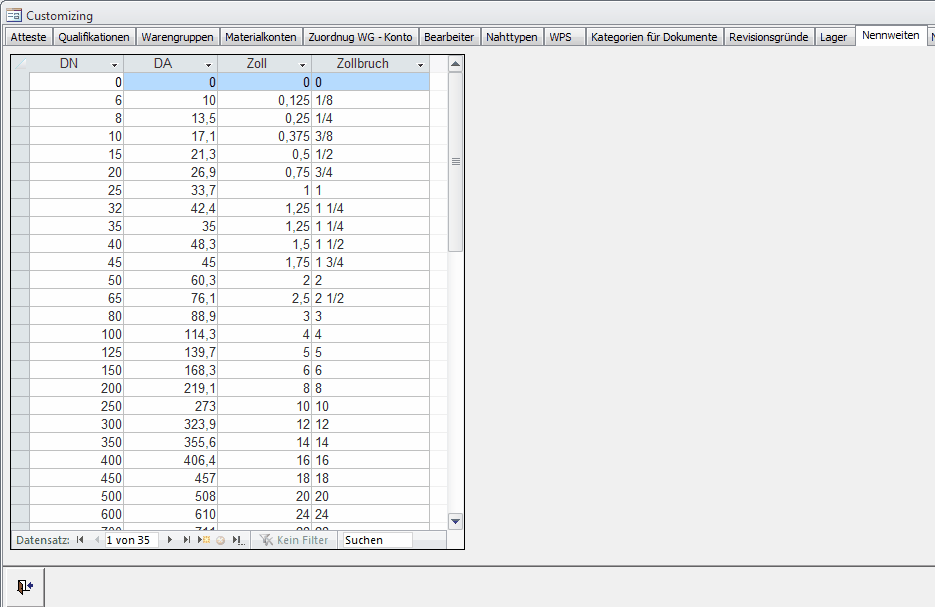Go to next record in navigator
The image size is (935, 607).
pyautogui.click(x=170, y=540)
